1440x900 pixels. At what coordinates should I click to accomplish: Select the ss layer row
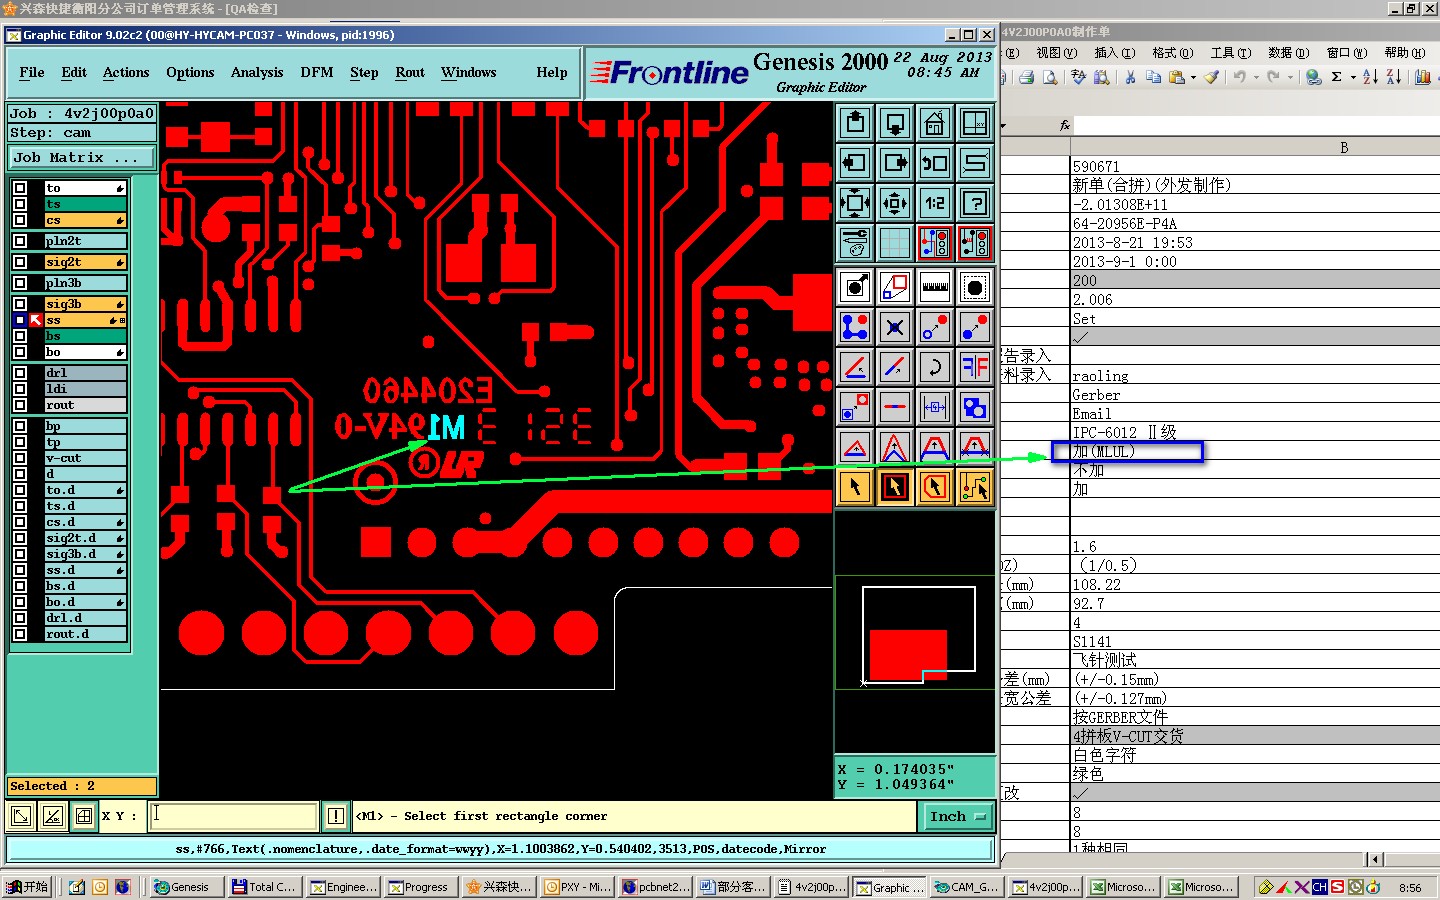tap(78, 320)
